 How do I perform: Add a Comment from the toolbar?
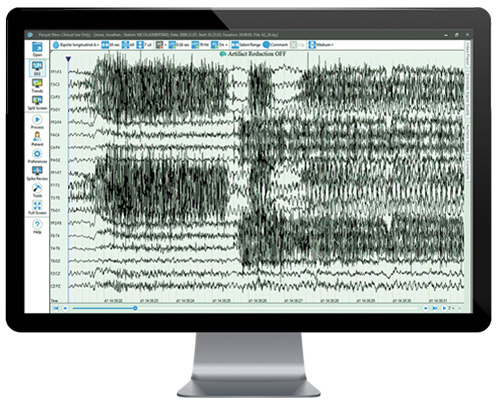(275, 45)
